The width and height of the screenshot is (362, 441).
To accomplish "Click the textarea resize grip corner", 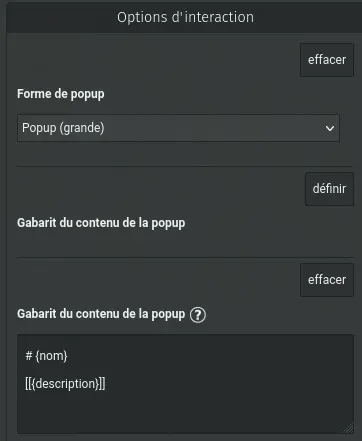I will 348,428.
